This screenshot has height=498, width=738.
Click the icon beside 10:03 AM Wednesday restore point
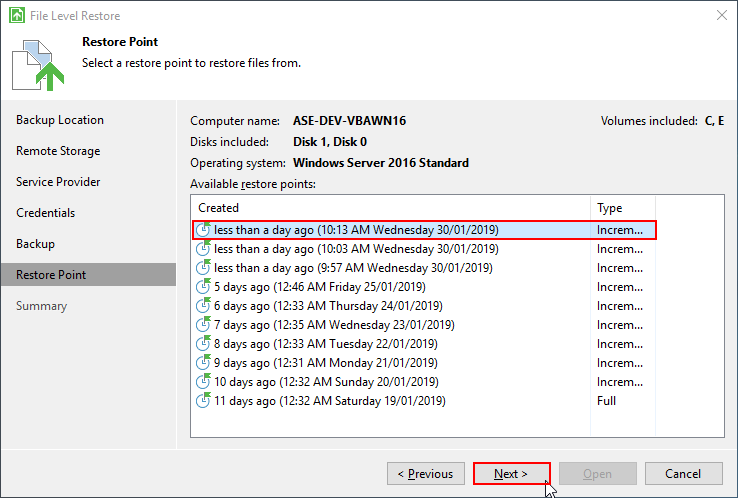(x=204, y=249)
